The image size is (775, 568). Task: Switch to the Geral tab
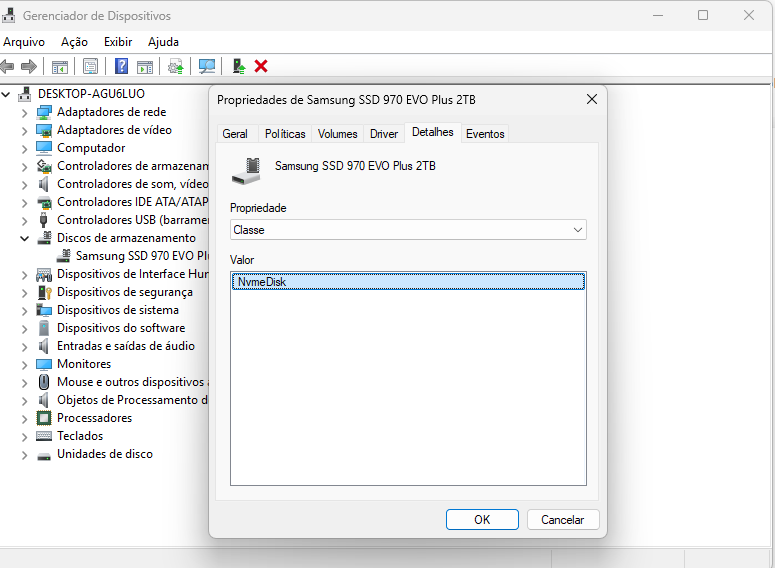click(x=235, y=133)
